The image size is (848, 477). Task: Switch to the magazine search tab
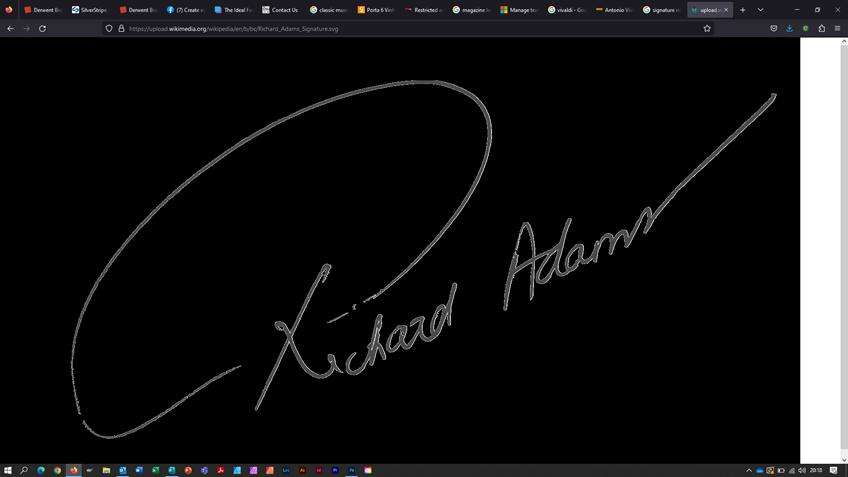[x=471, y=10]
